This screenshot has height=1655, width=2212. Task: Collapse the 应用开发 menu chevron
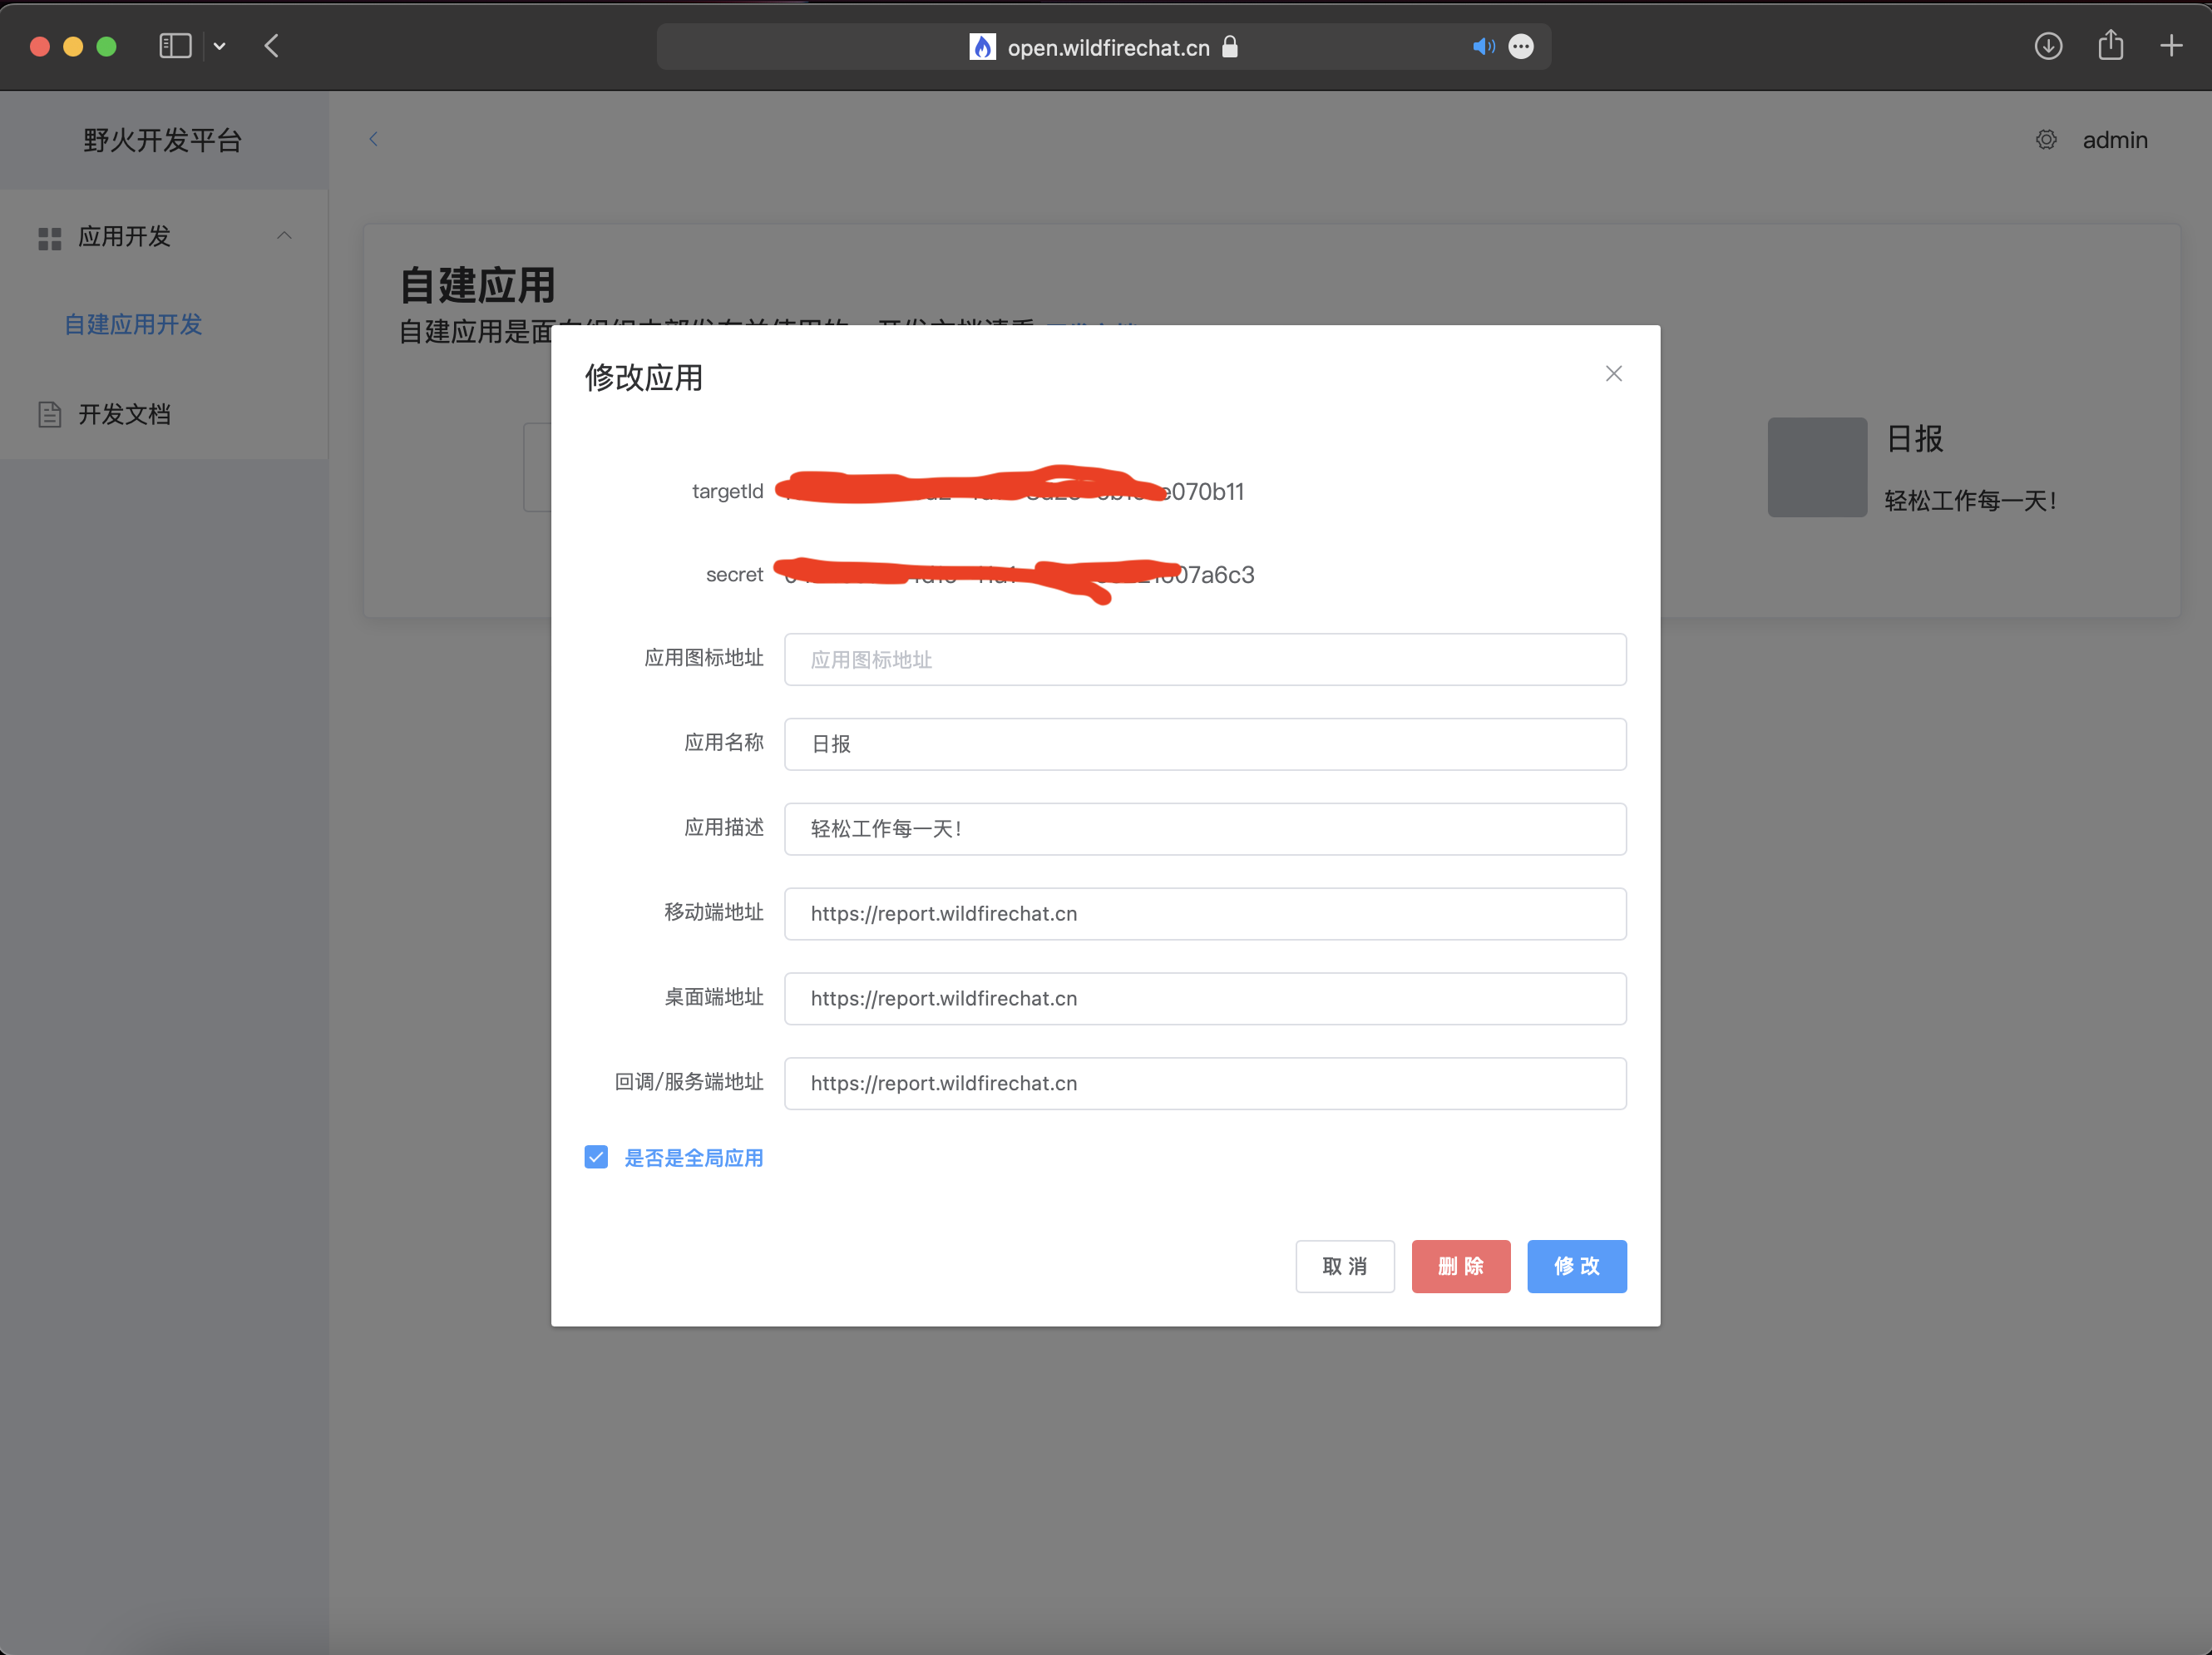(x=284, y=236)
